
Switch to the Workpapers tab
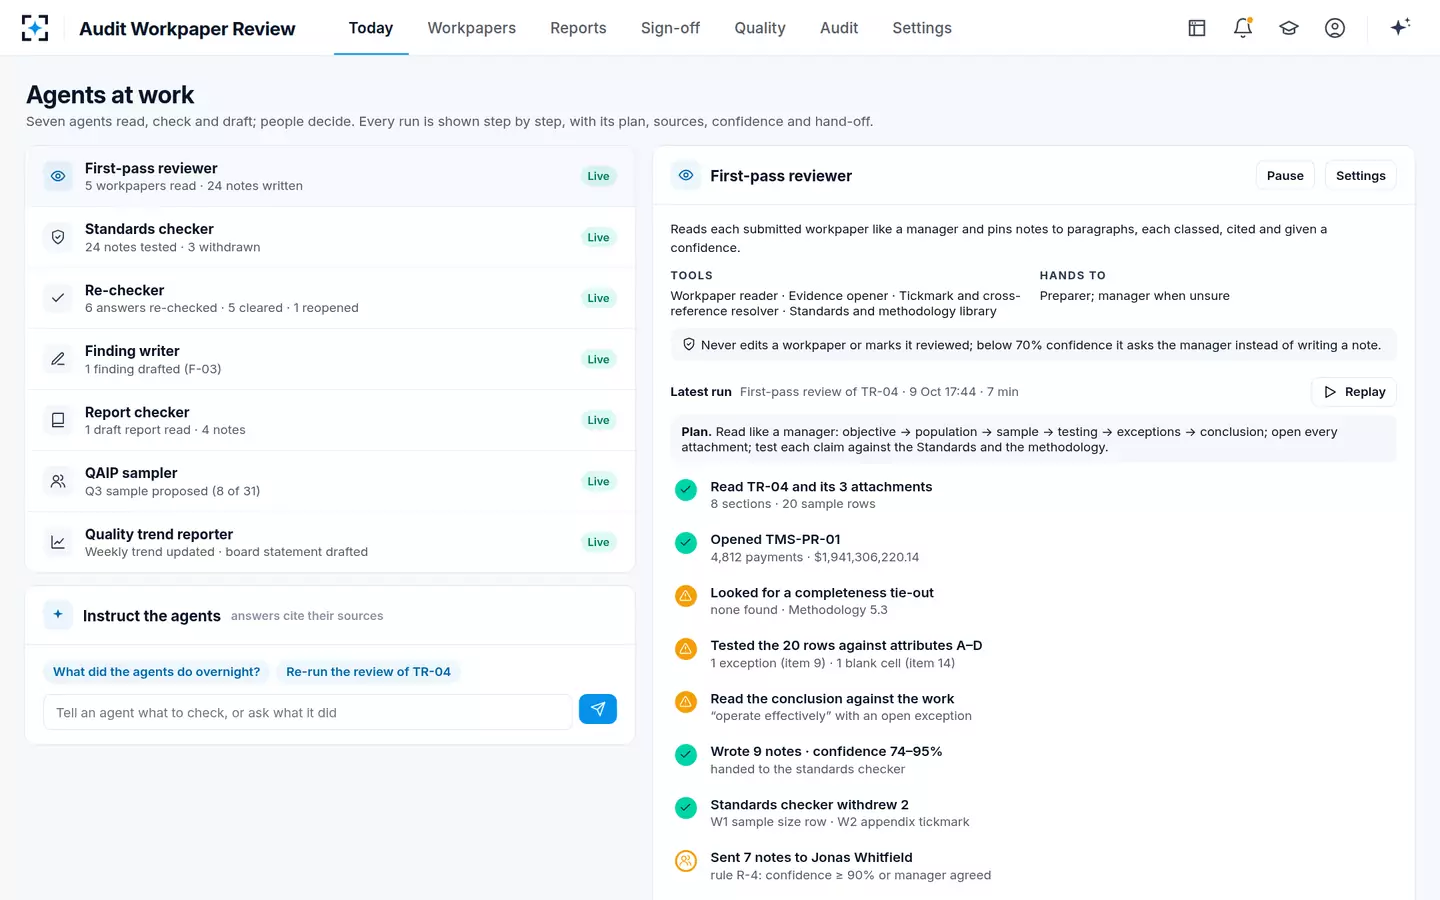[x=472, y=28]
